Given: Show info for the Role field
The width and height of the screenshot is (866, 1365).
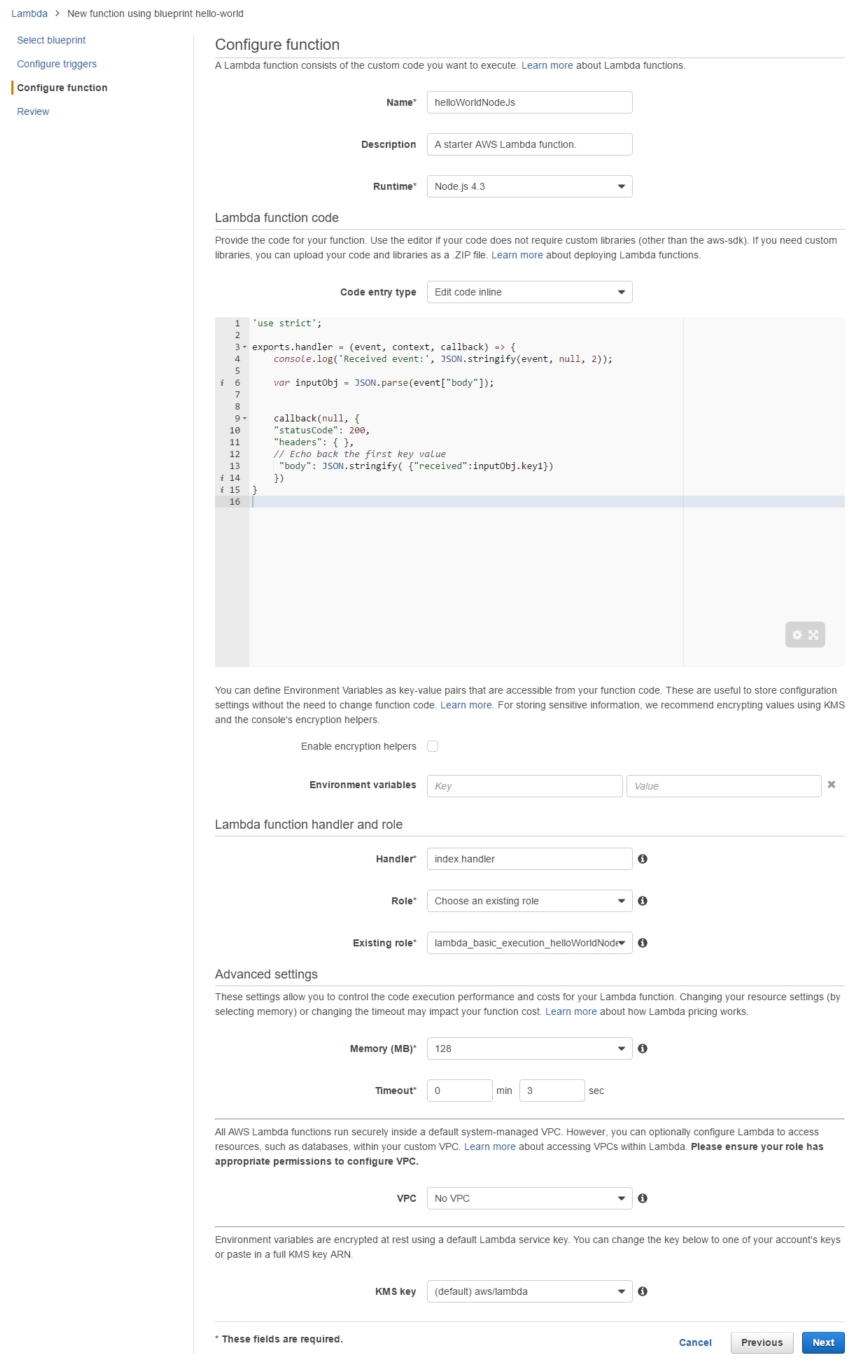Looking at the screenshot, I should coord(643,900).
